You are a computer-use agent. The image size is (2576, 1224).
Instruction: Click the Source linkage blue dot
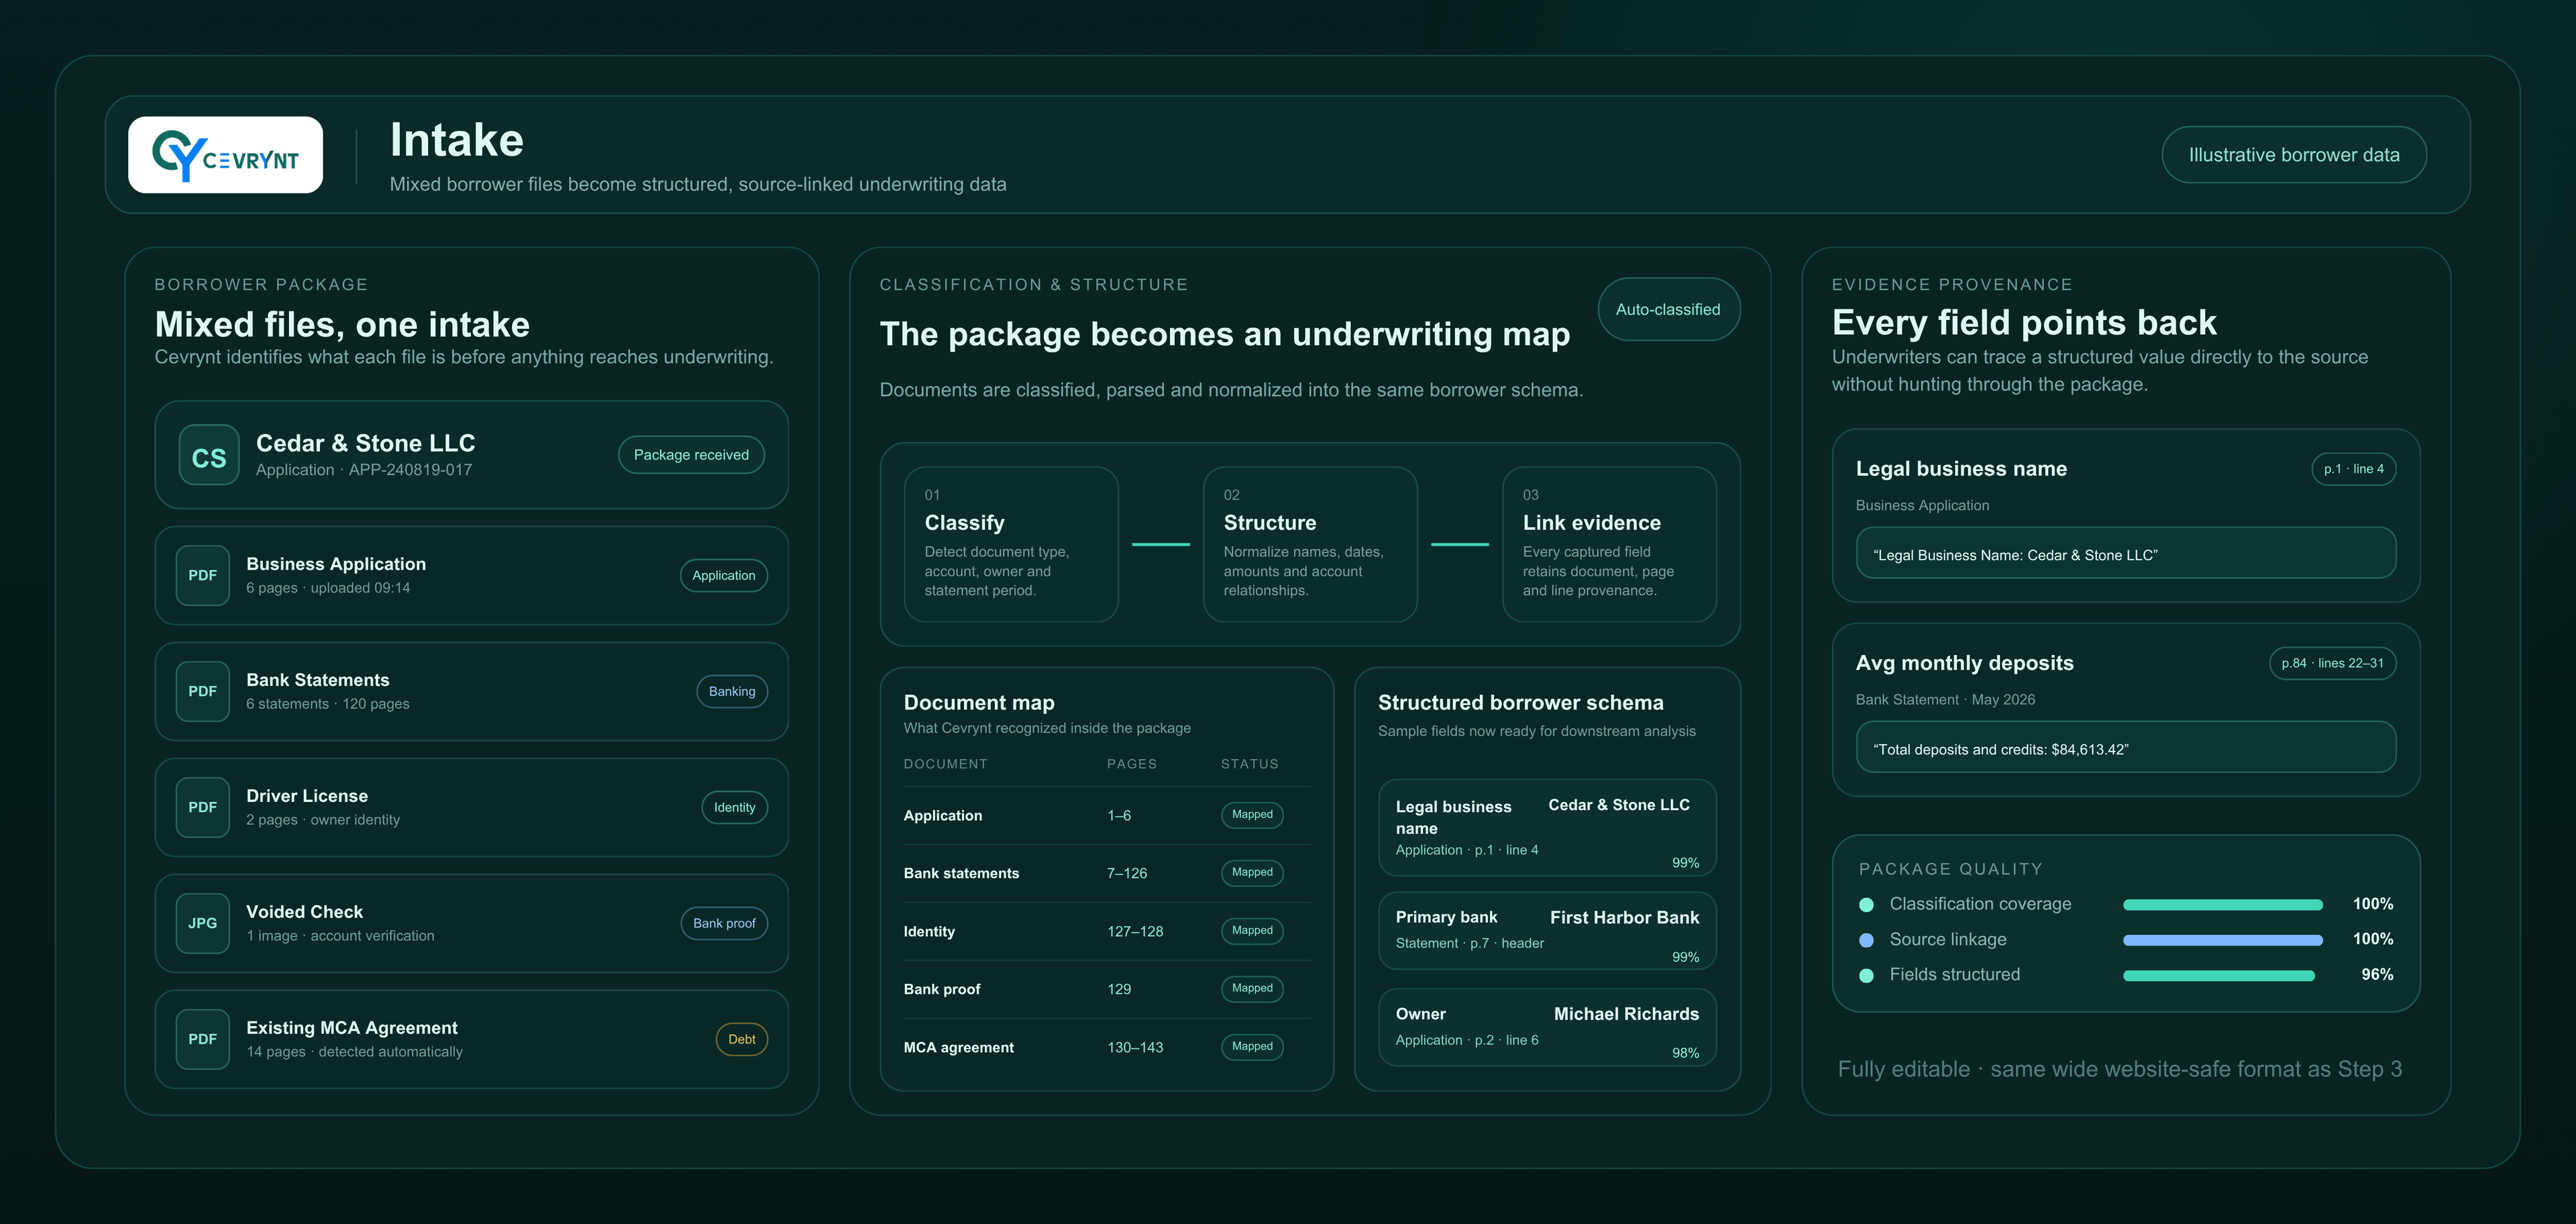point(1866,940)
